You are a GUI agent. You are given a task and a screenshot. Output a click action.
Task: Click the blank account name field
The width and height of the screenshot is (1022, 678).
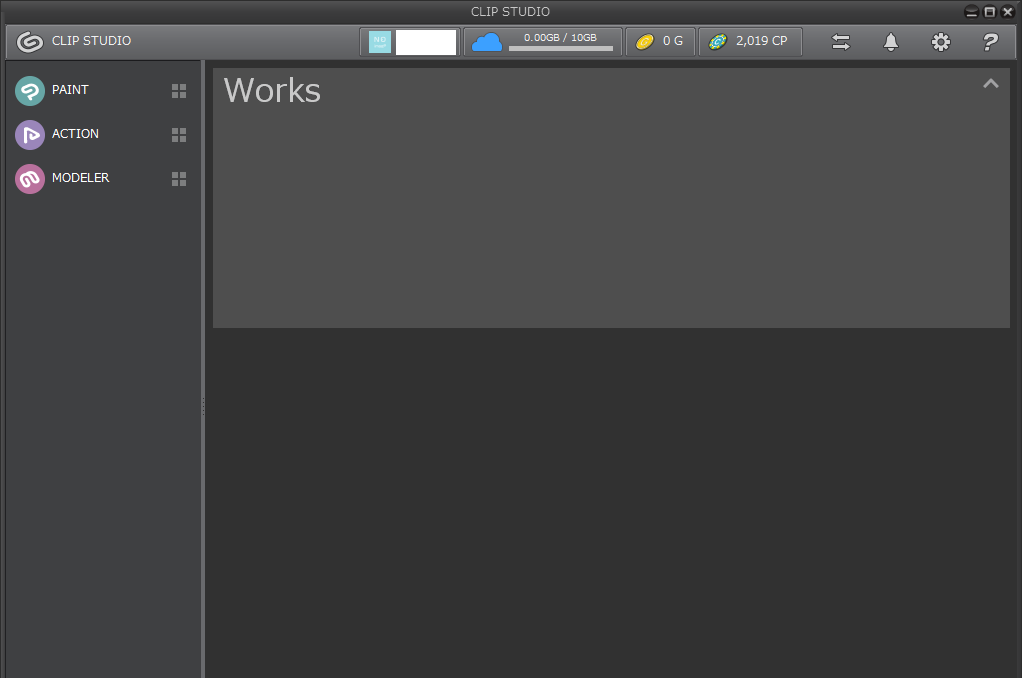[426, 42]
